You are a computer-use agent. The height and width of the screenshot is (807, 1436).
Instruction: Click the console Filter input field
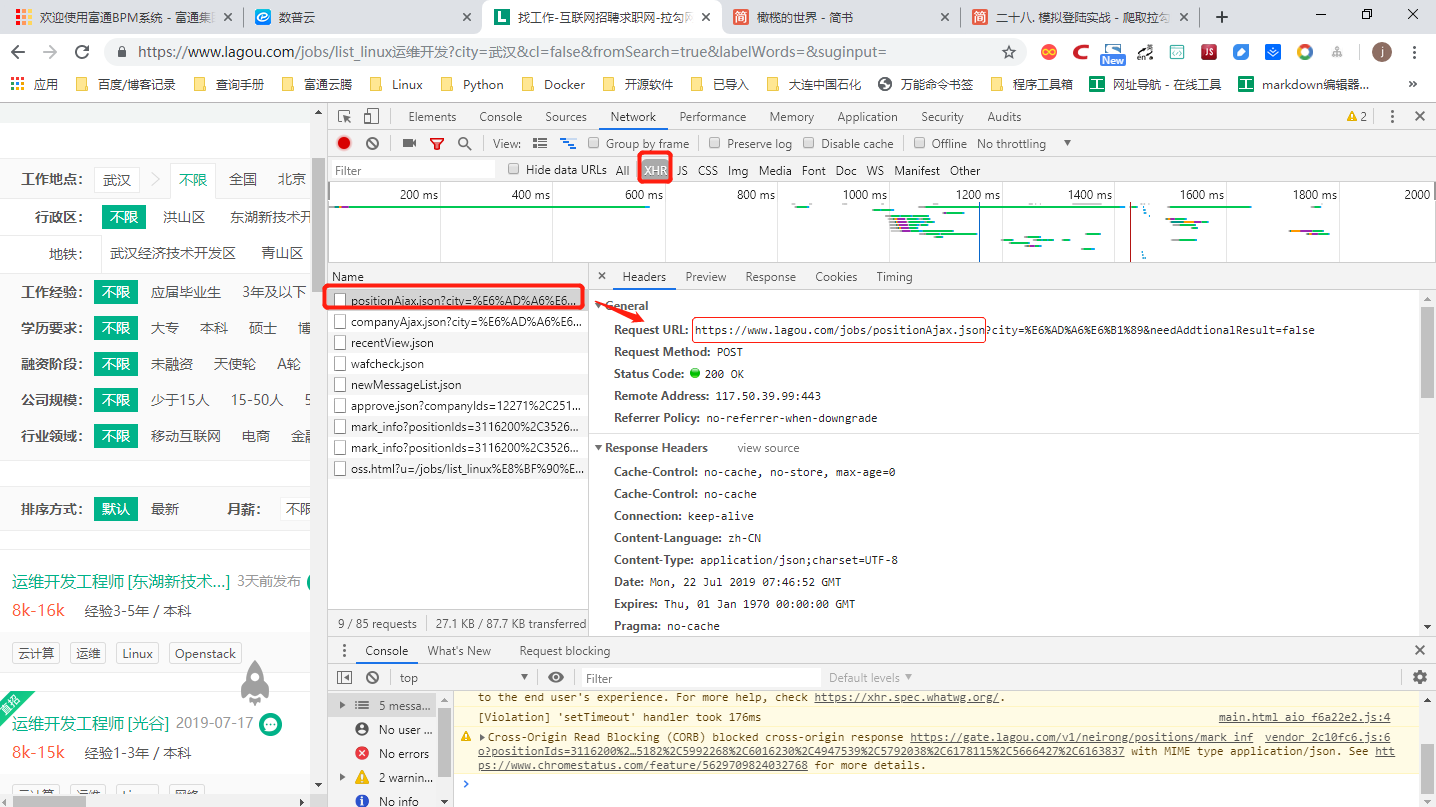tap(699, 678)
